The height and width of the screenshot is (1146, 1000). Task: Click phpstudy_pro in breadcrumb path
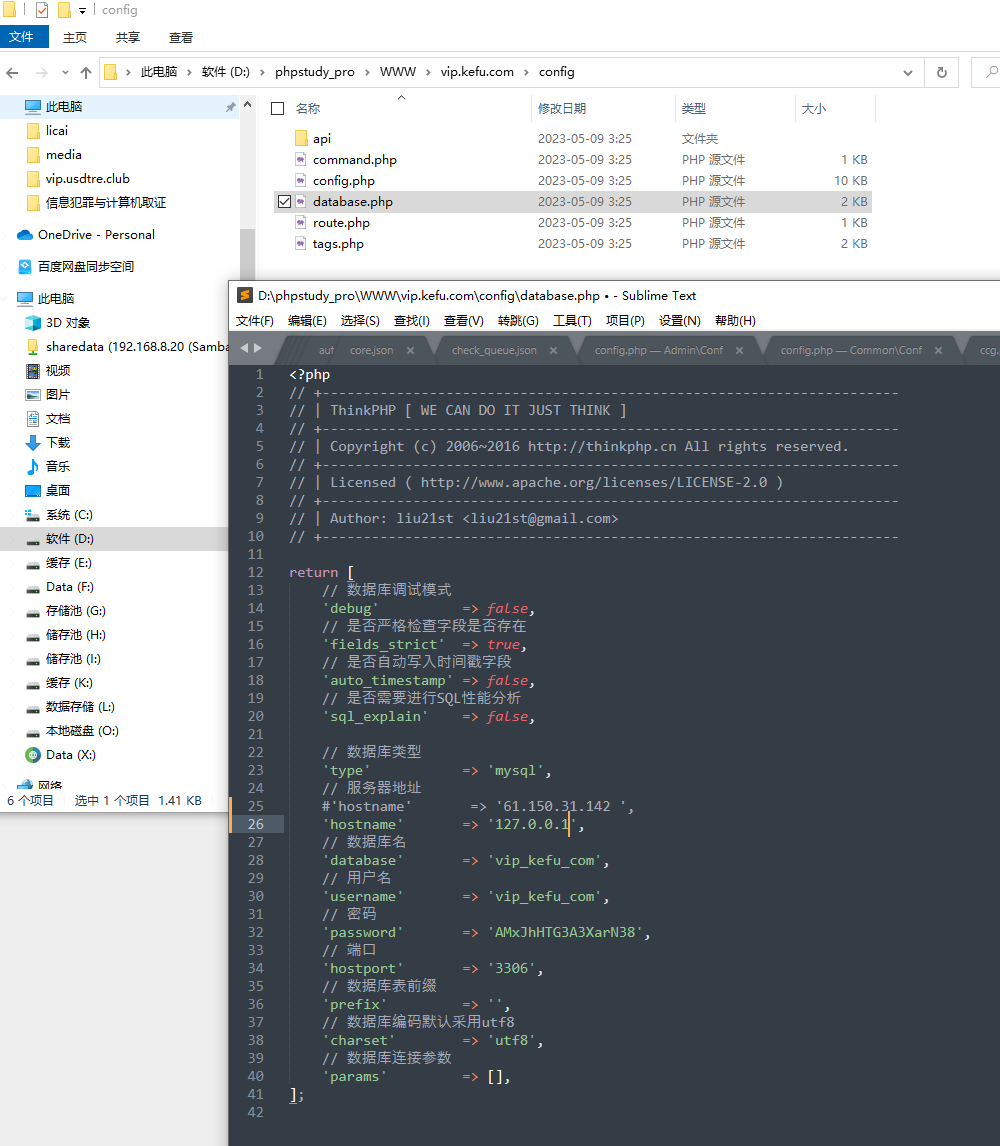(314, 72)
